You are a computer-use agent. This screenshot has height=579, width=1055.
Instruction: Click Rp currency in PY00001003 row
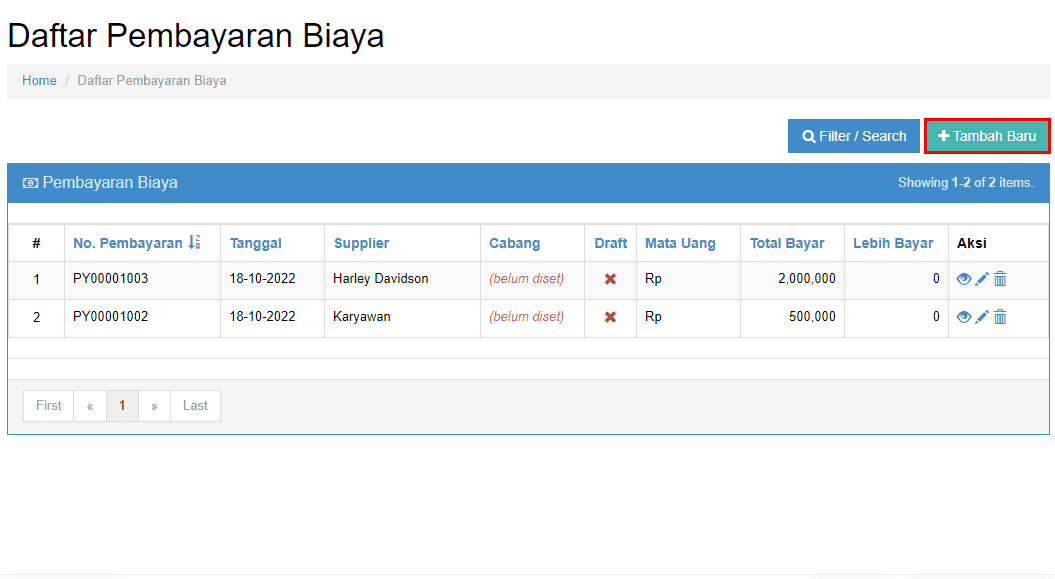click(653, 278)
